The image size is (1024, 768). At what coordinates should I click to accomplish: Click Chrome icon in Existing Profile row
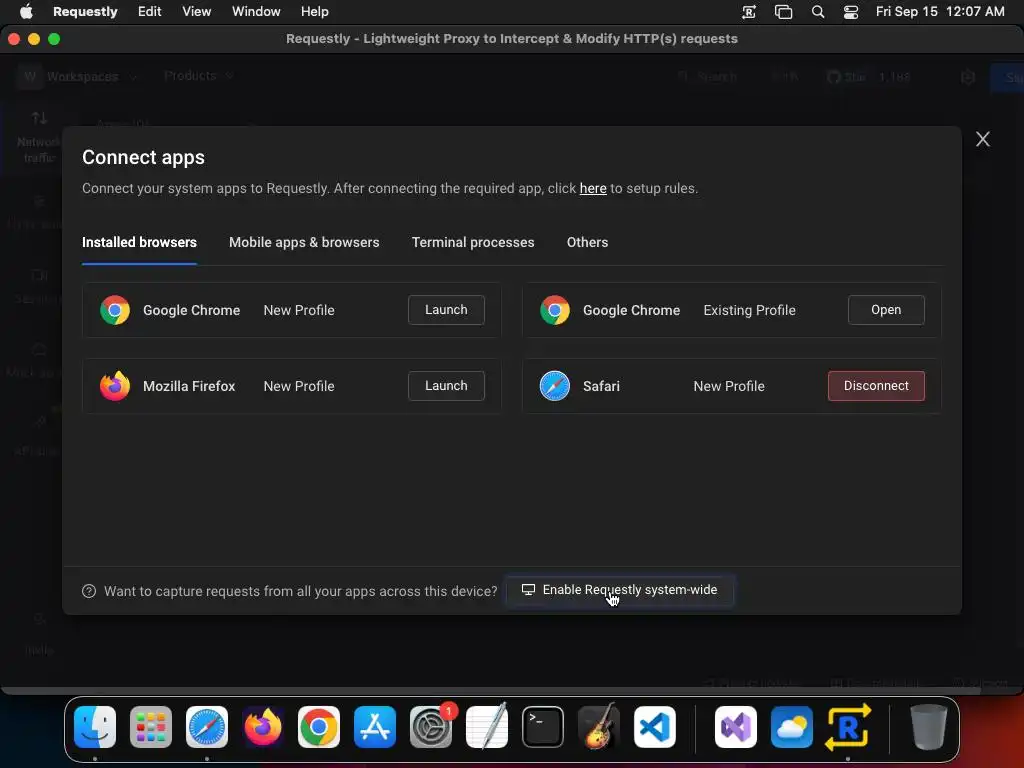[x=555, y=310]
